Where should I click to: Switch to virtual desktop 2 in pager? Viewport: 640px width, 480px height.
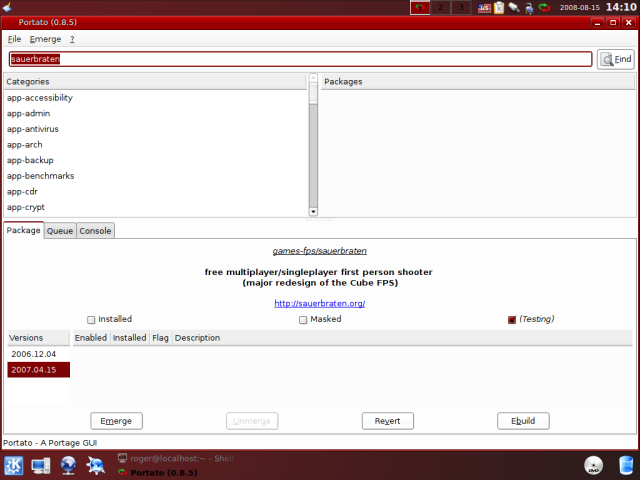(440, 7)
